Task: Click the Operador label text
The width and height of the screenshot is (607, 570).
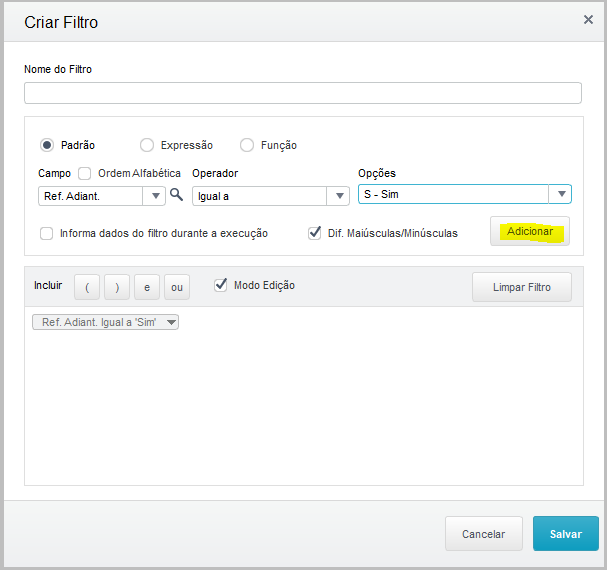Action: click(215, 173)
